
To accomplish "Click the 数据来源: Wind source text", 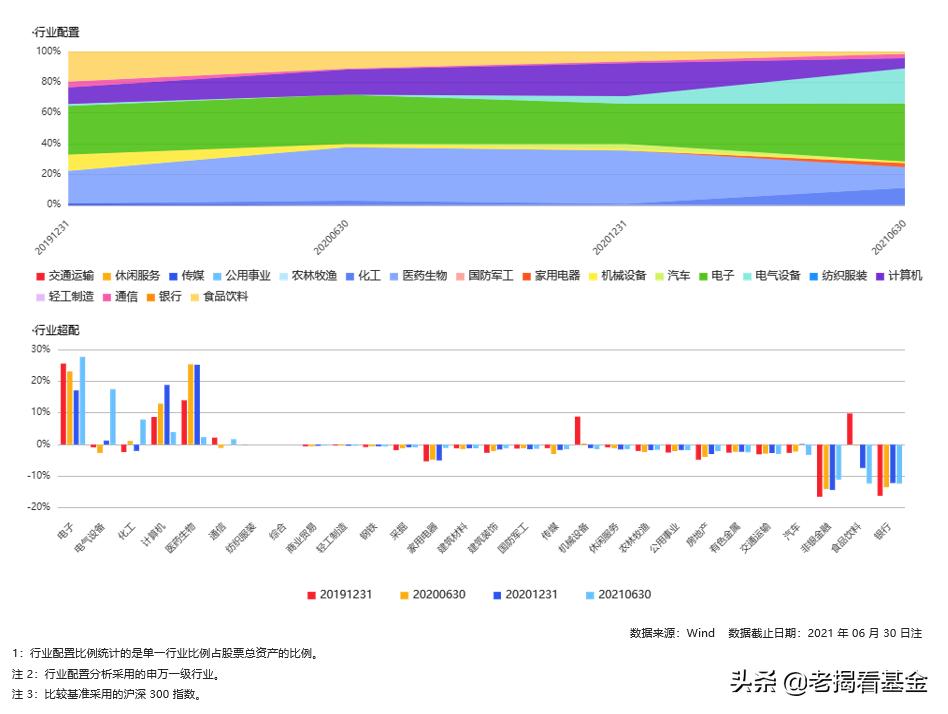I will click(x=672, y=632).
